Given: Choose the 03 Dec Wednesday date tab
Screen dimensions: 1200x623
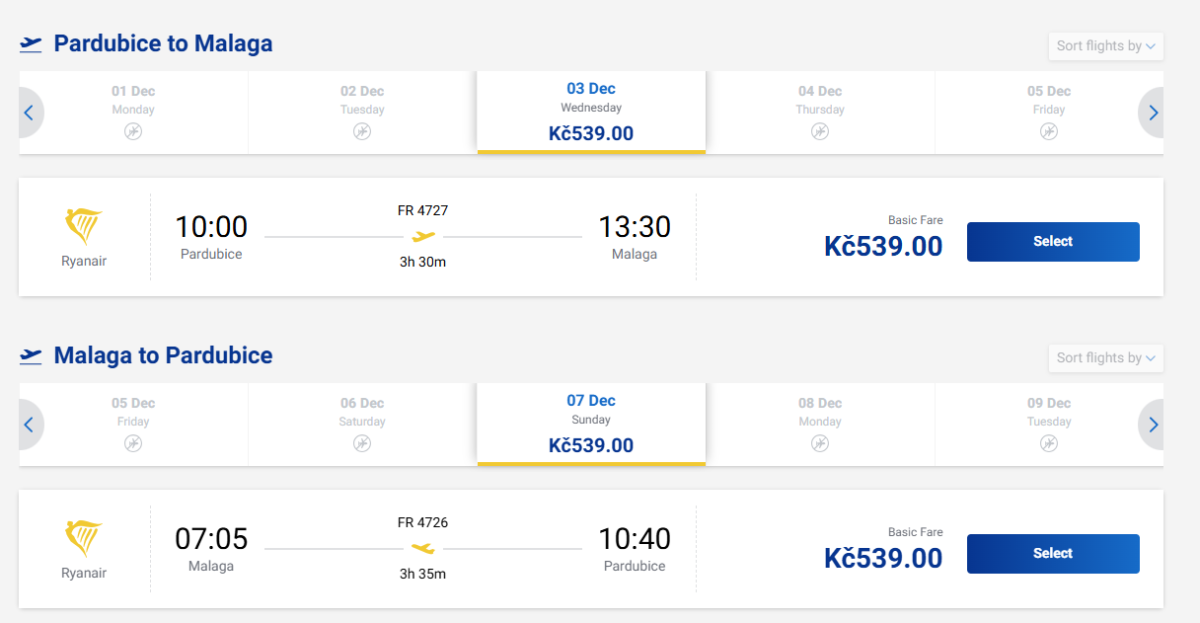Looking at the screenshot, I should [591, 111].
